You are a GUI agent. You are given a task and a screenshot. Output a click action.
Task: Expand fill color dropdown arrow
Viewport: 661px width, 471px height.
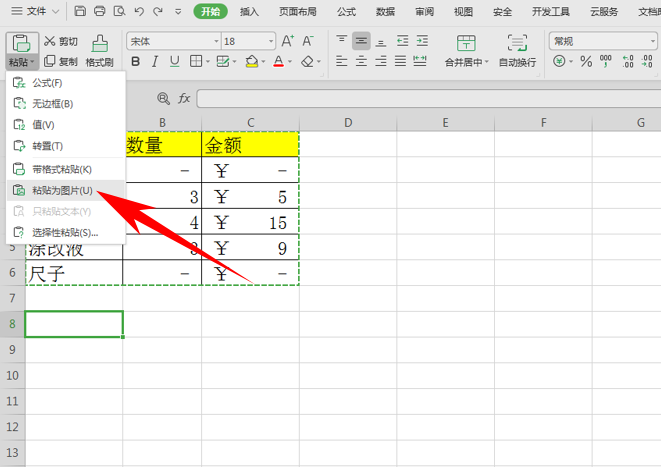tap(263, 62)
